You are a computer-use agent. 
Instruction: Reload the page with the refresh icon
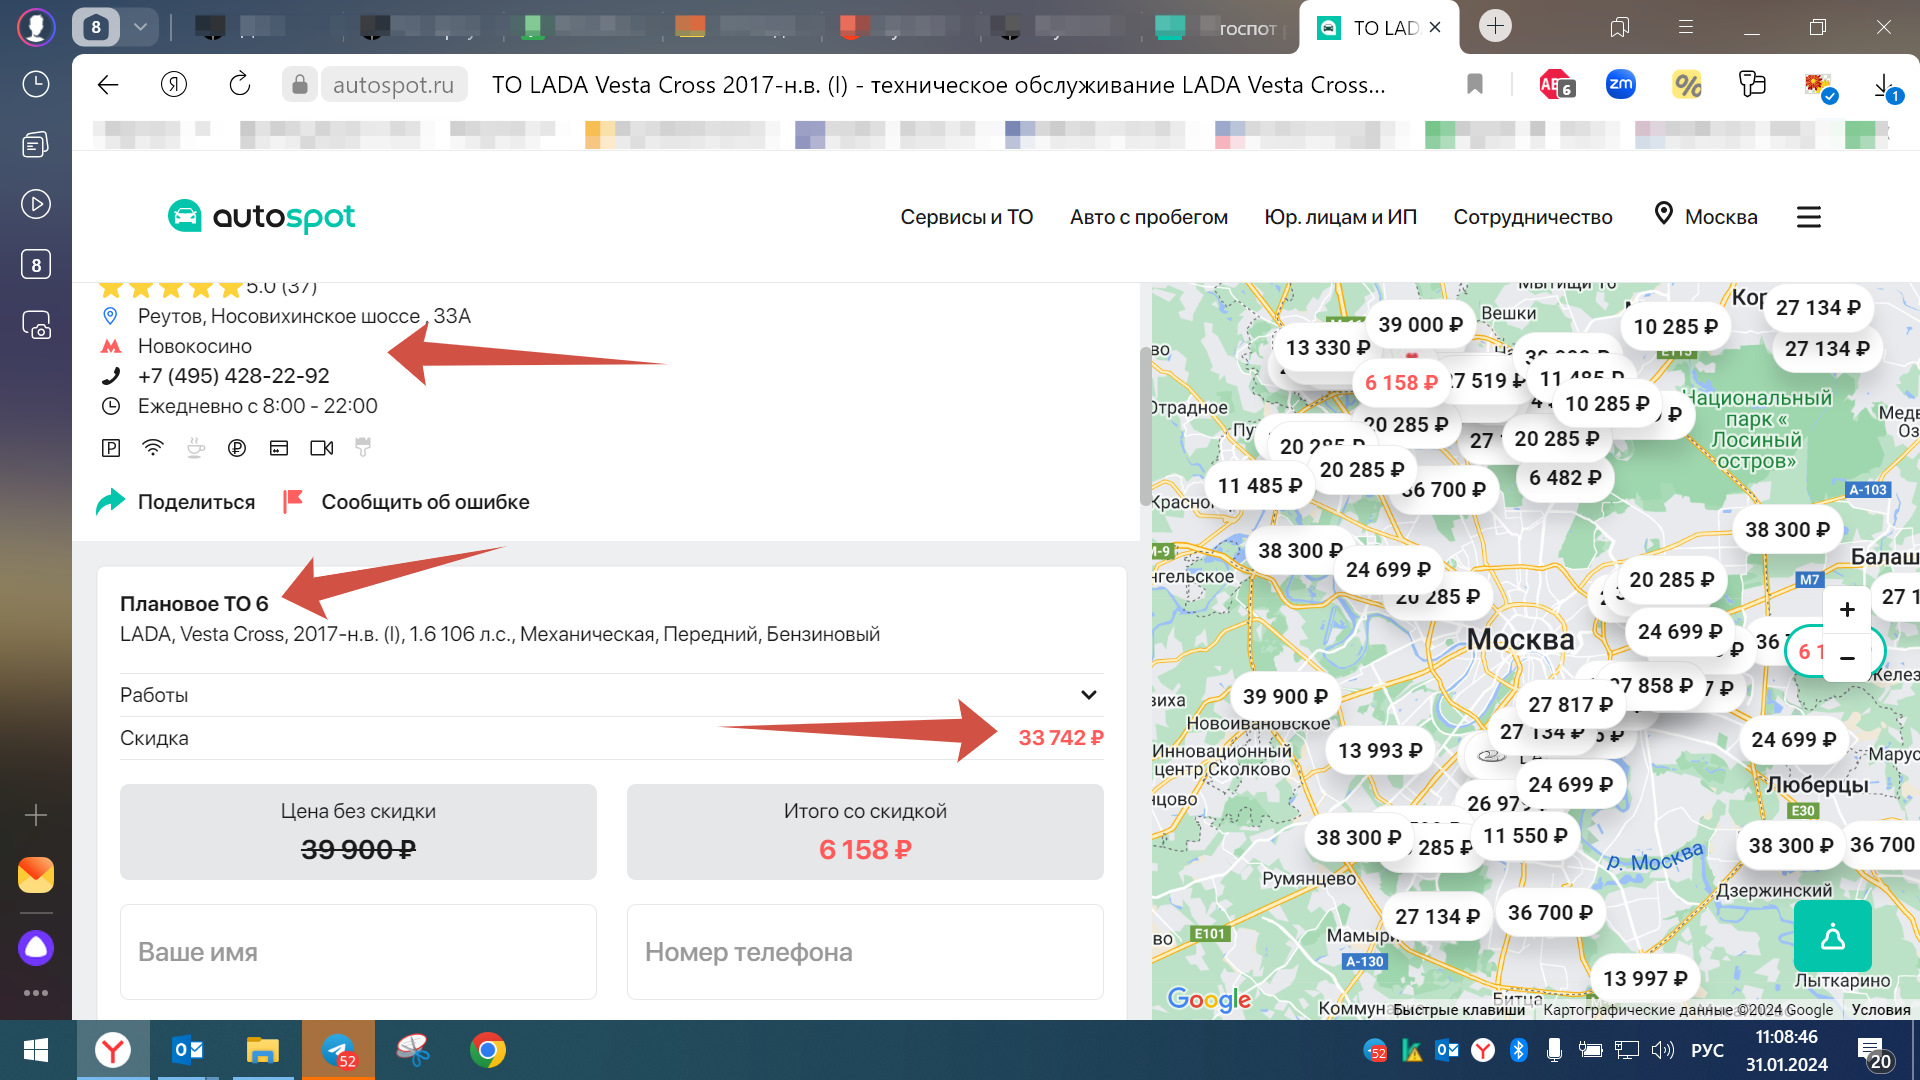tap(240, 85)
